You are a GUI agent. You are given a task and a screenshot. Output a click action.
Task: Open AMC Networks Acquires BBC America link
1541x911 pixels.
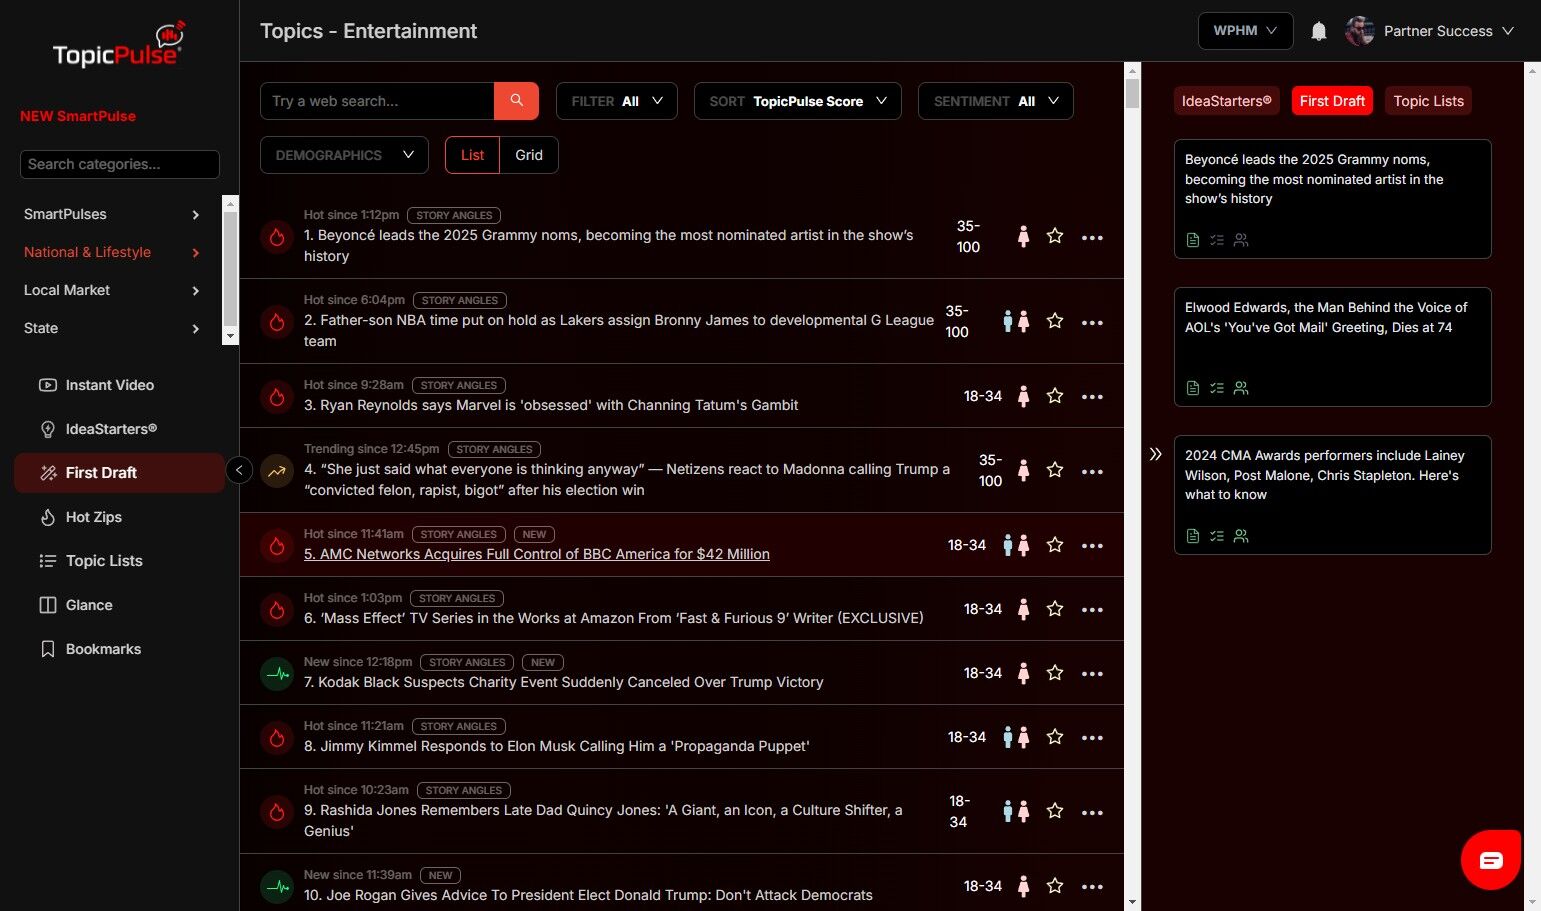point(537,554)
